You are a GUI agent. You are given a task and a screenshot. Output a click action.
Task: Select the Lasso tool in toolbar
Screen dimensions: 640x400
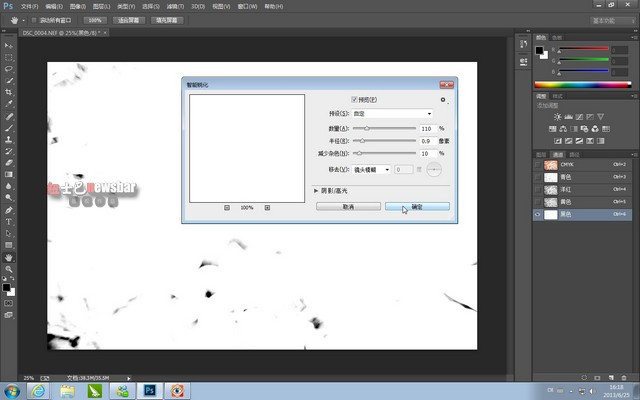click(x=9, y=69)
